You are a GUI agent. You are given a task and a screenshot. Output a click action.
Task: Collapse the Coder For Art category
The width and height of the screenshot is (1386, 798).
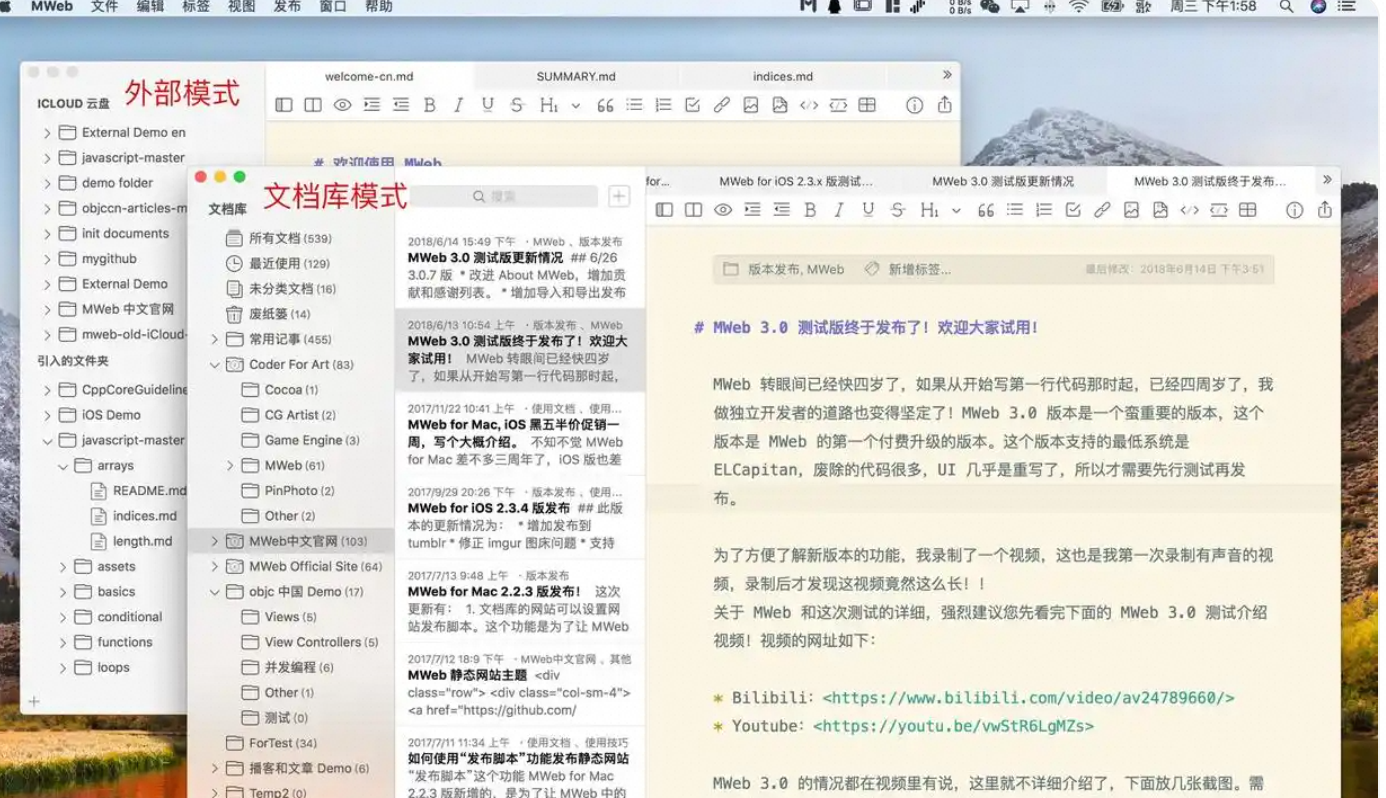(214, 365)
